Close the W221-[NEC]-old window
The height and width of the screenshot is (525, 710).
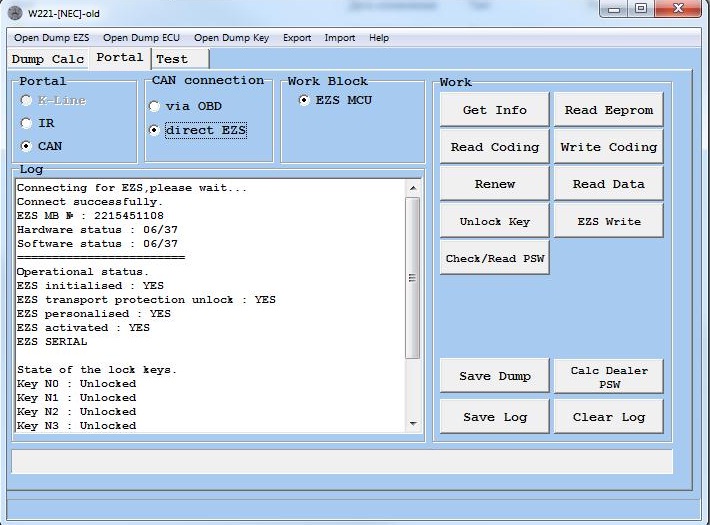coord(678,9)
